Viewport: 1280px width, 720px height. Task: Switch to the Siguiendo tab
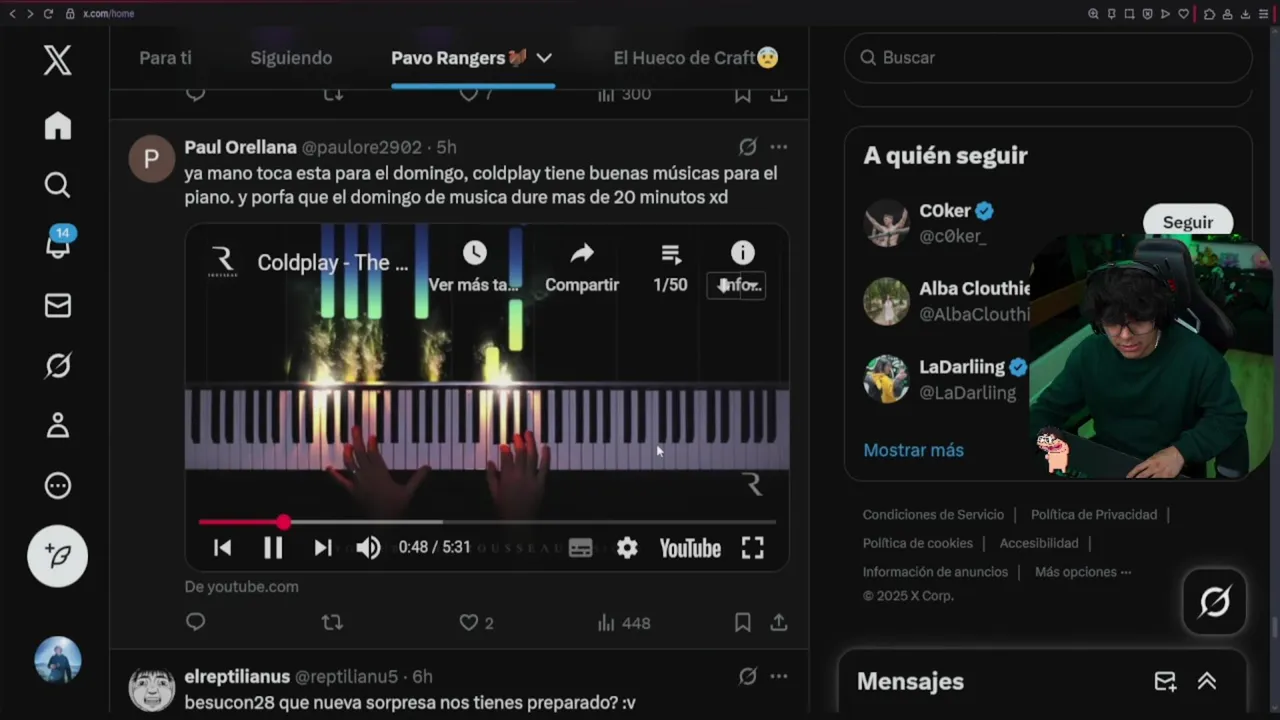[x=291, y=58]
